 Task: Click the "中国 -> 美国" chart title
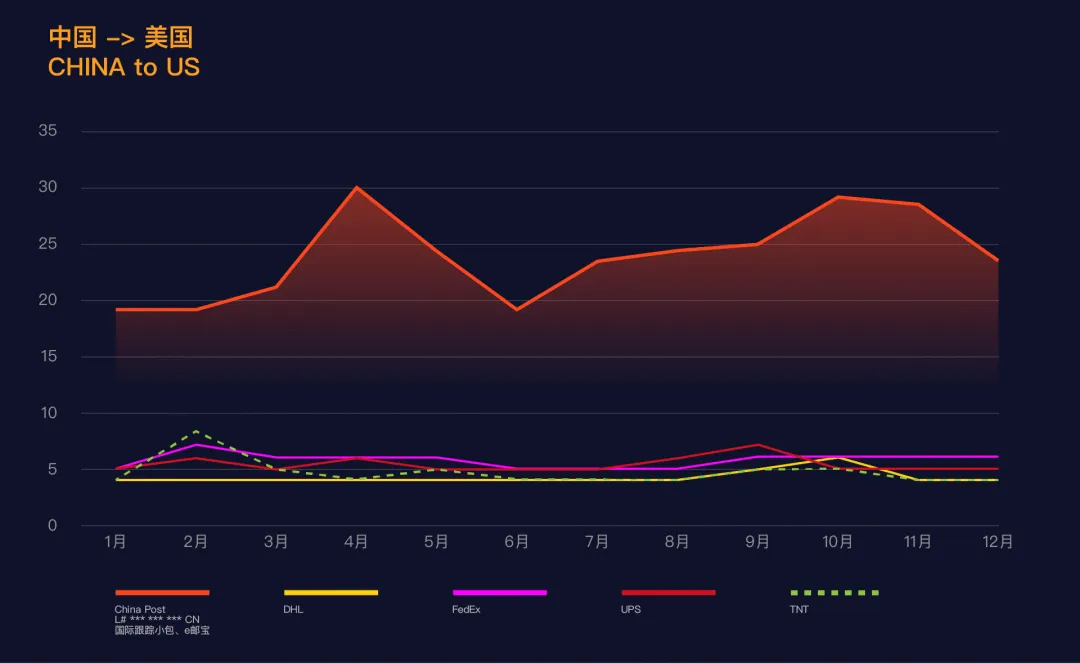pyautogui.click(x=121, y=37)
